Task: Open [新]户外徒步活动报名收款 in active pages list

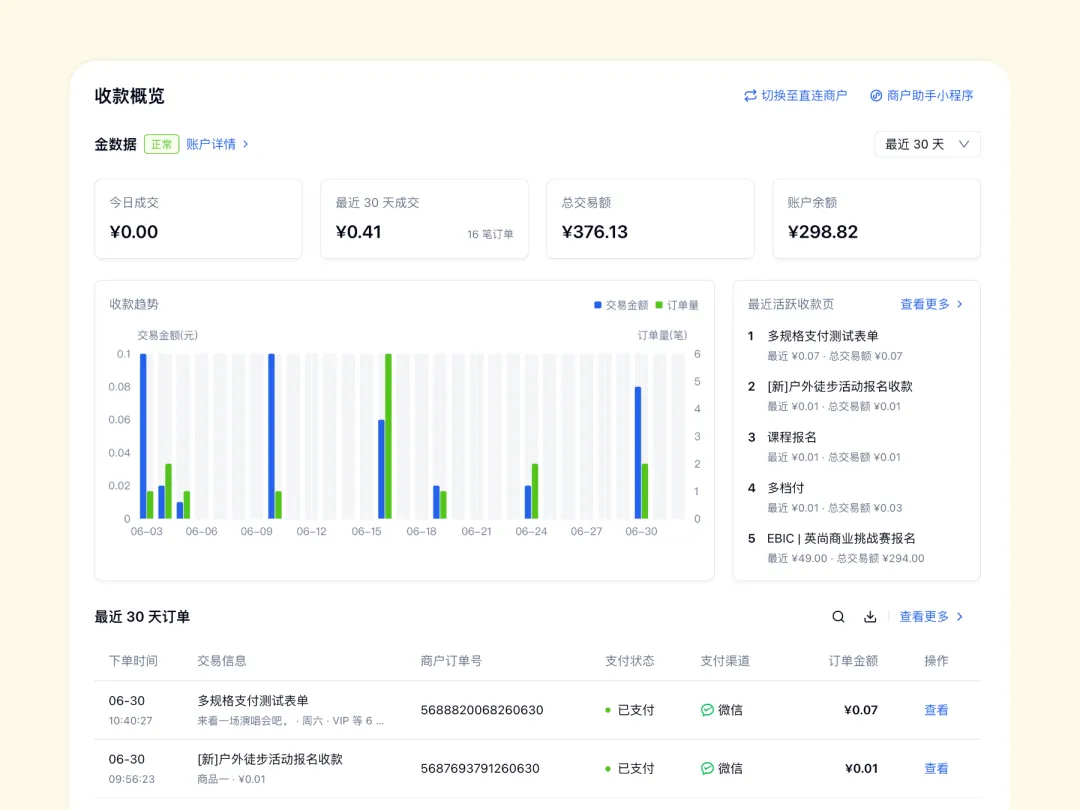Action: coord(840,386)
